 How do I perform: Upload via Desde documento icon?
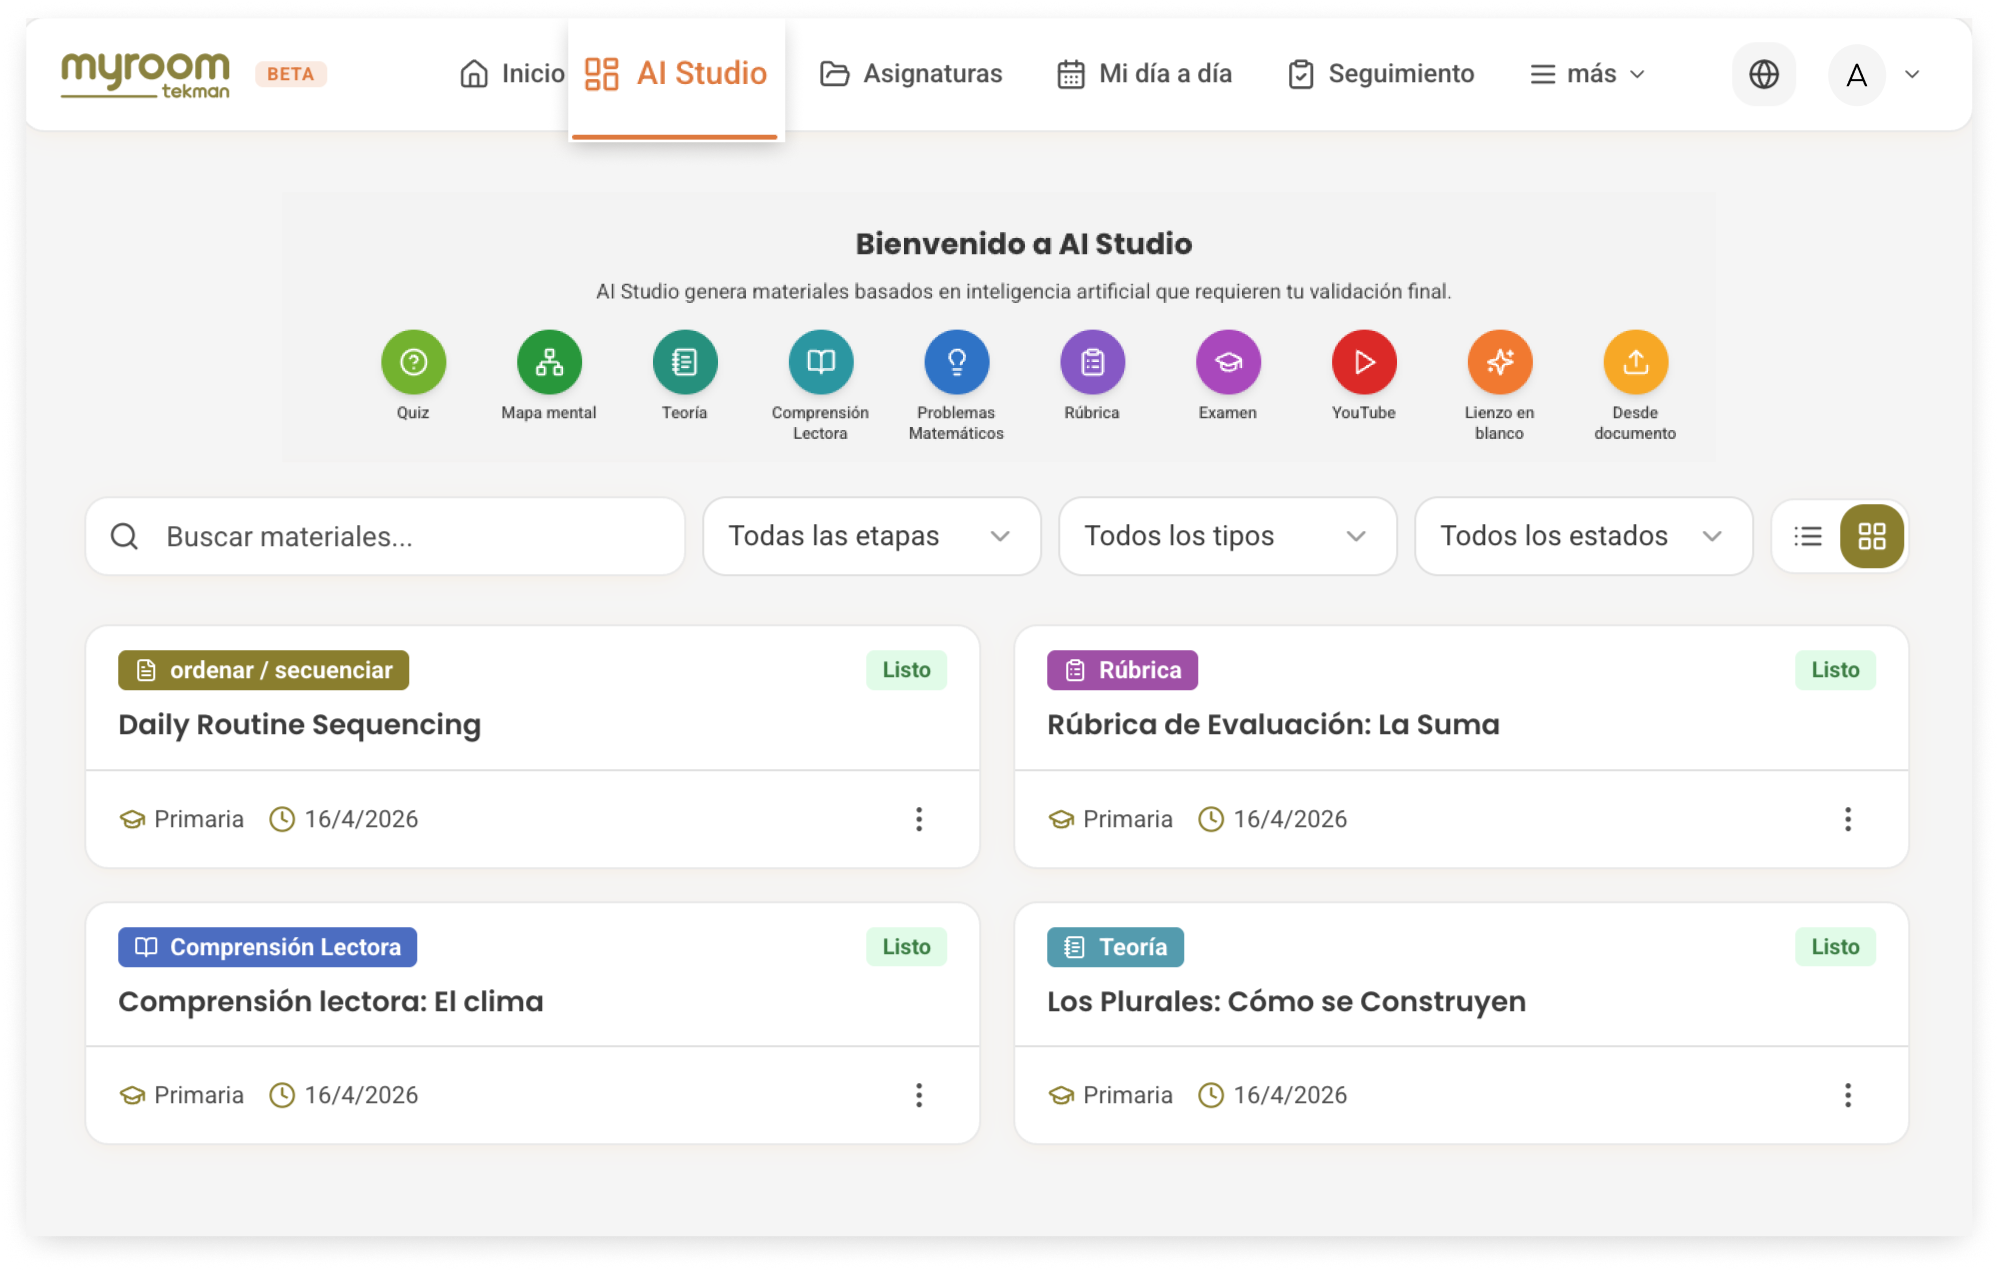(1636, 362)
